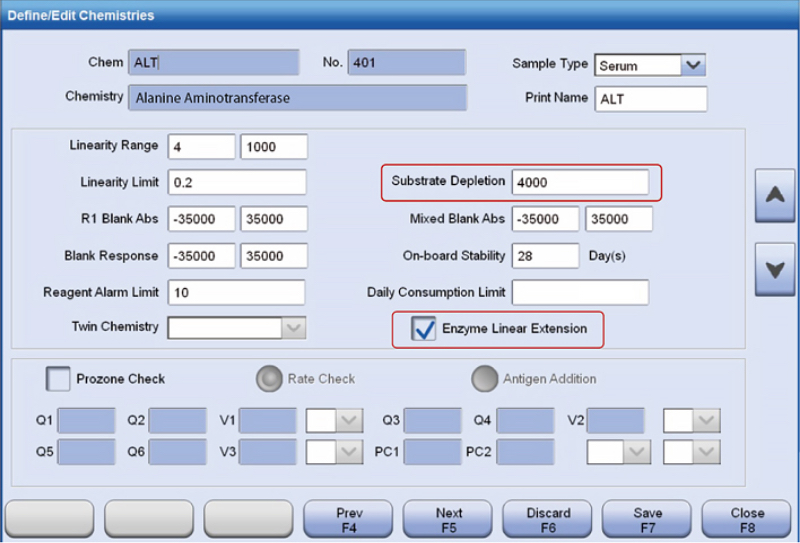Viewport: 800px width, 543px height.
Task: Select the Antigen Addition radio button
Action: [485, 379]
